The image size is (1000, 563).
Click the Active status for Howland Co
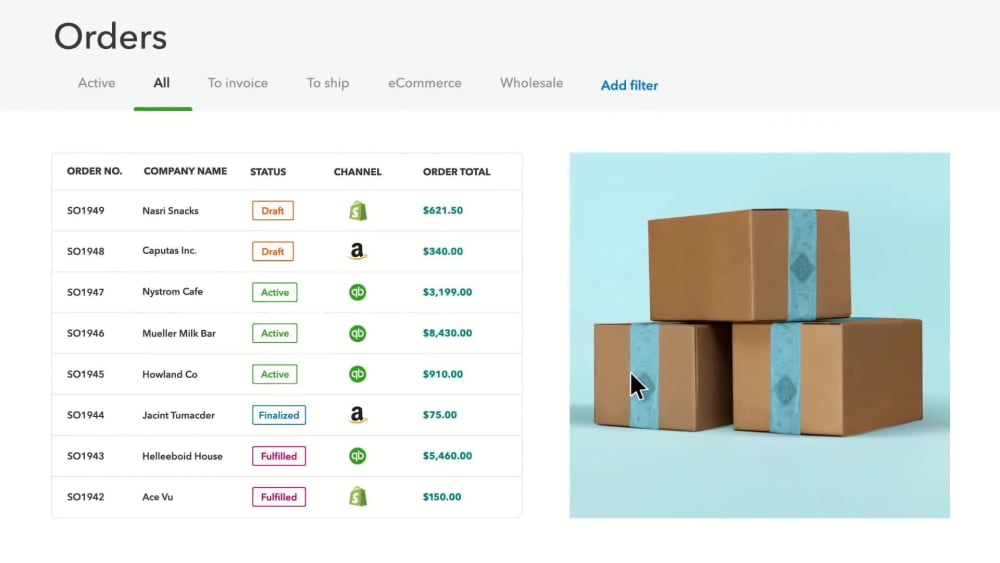275,374
